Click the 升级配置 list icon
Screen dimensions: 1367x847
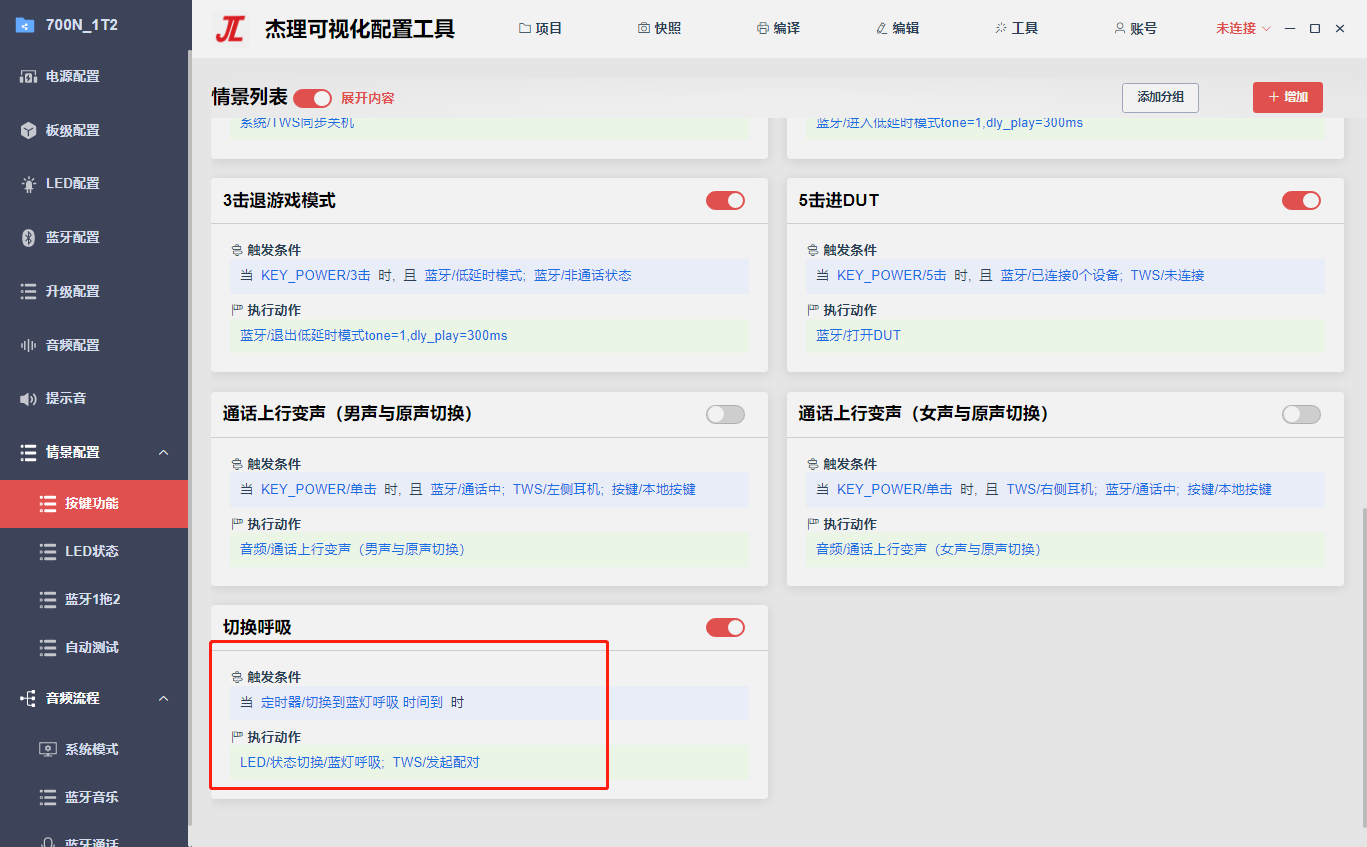[29, 291]
